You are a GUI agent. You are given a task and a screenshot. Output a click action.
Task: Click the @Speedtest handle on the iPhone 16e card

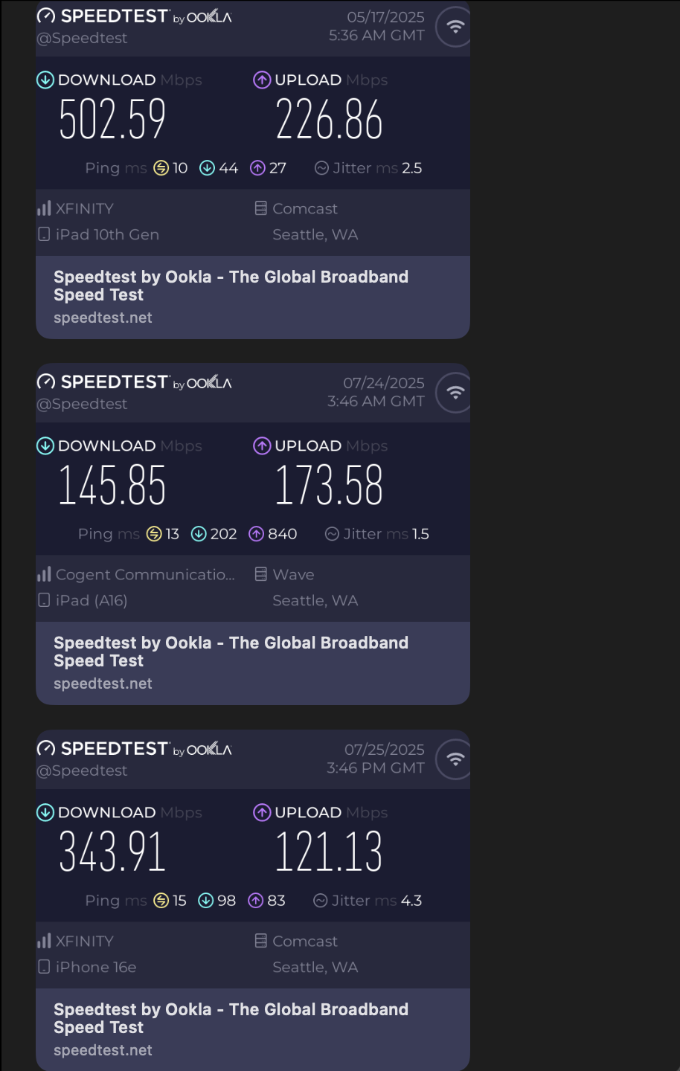point(82,770)
